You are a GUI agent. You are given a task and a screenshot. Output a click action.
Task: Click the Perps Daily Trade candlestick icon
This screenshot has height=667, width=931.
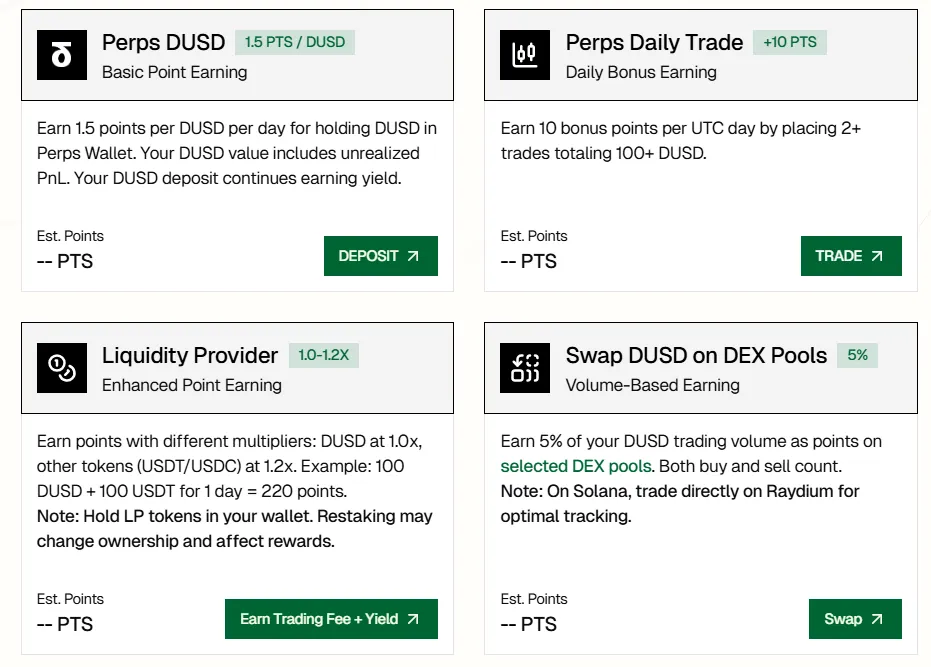(525, 55)
